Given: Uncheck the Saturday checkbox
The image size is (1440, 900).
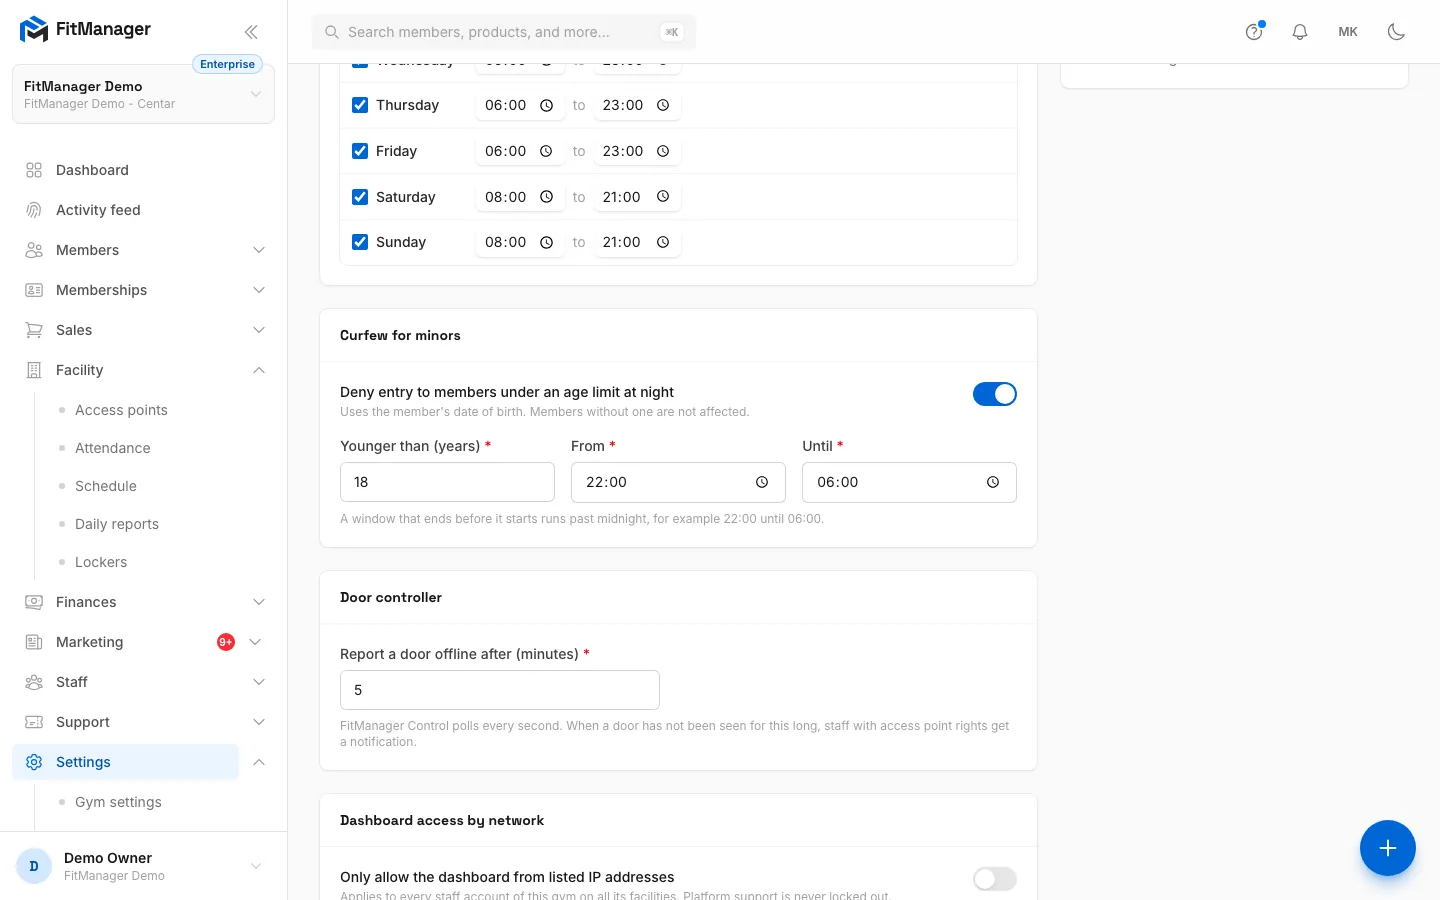Looking at the screenshot, I should 360,197.
